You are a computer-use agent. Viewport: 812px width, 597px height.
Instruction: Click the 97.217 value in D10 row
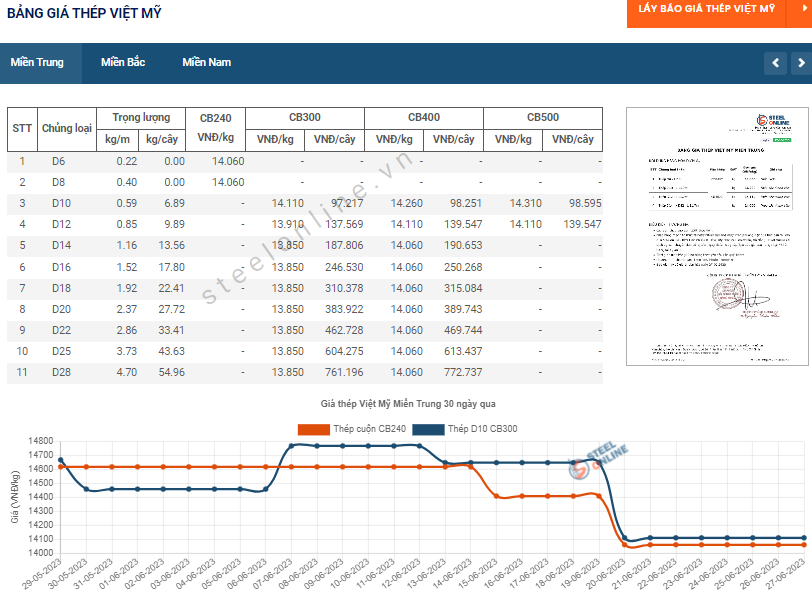347,203
